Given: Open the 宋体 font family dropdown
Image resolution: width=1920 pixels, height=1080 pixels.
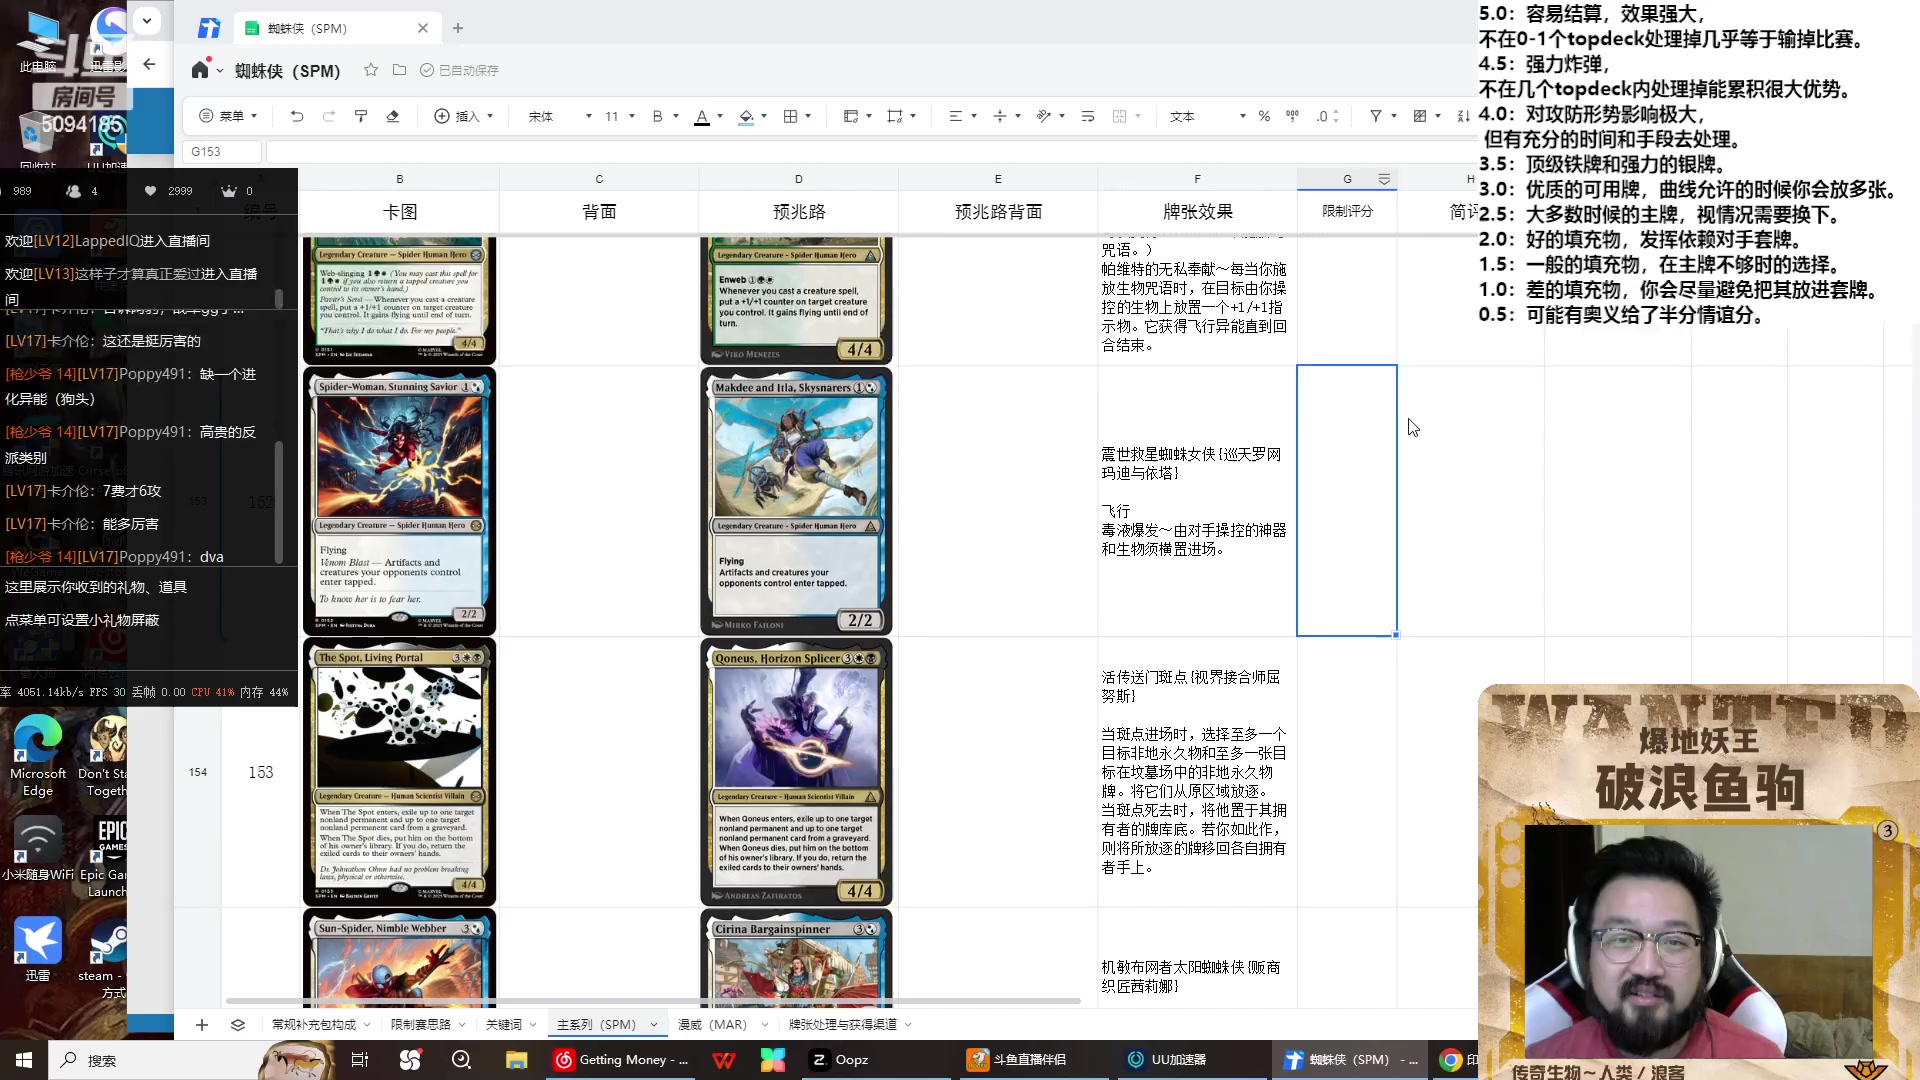Looking at the screenshot, I should click(x=560, y=116).
